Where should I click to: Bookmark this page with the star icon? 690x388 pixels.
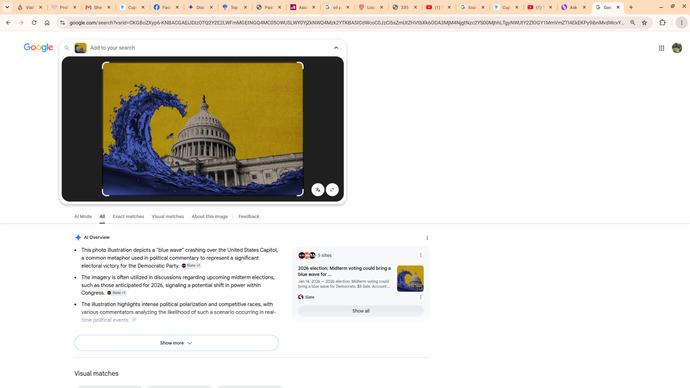[644, 22]
